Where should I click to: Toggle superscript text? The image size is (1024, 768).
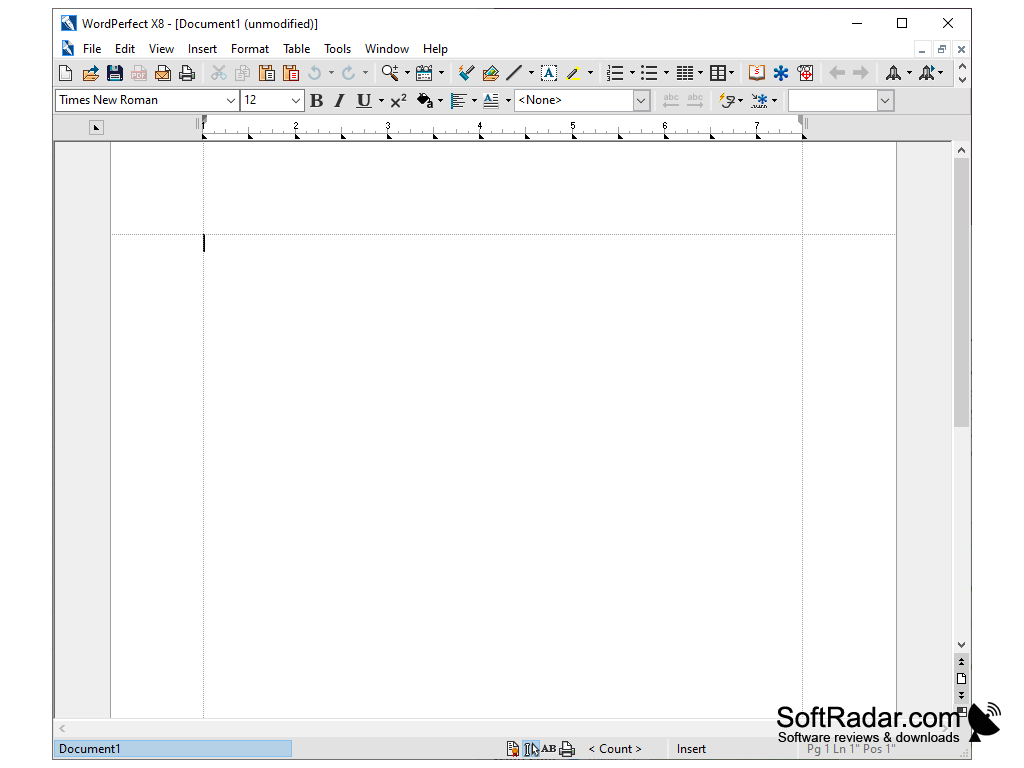click(397, 100)
